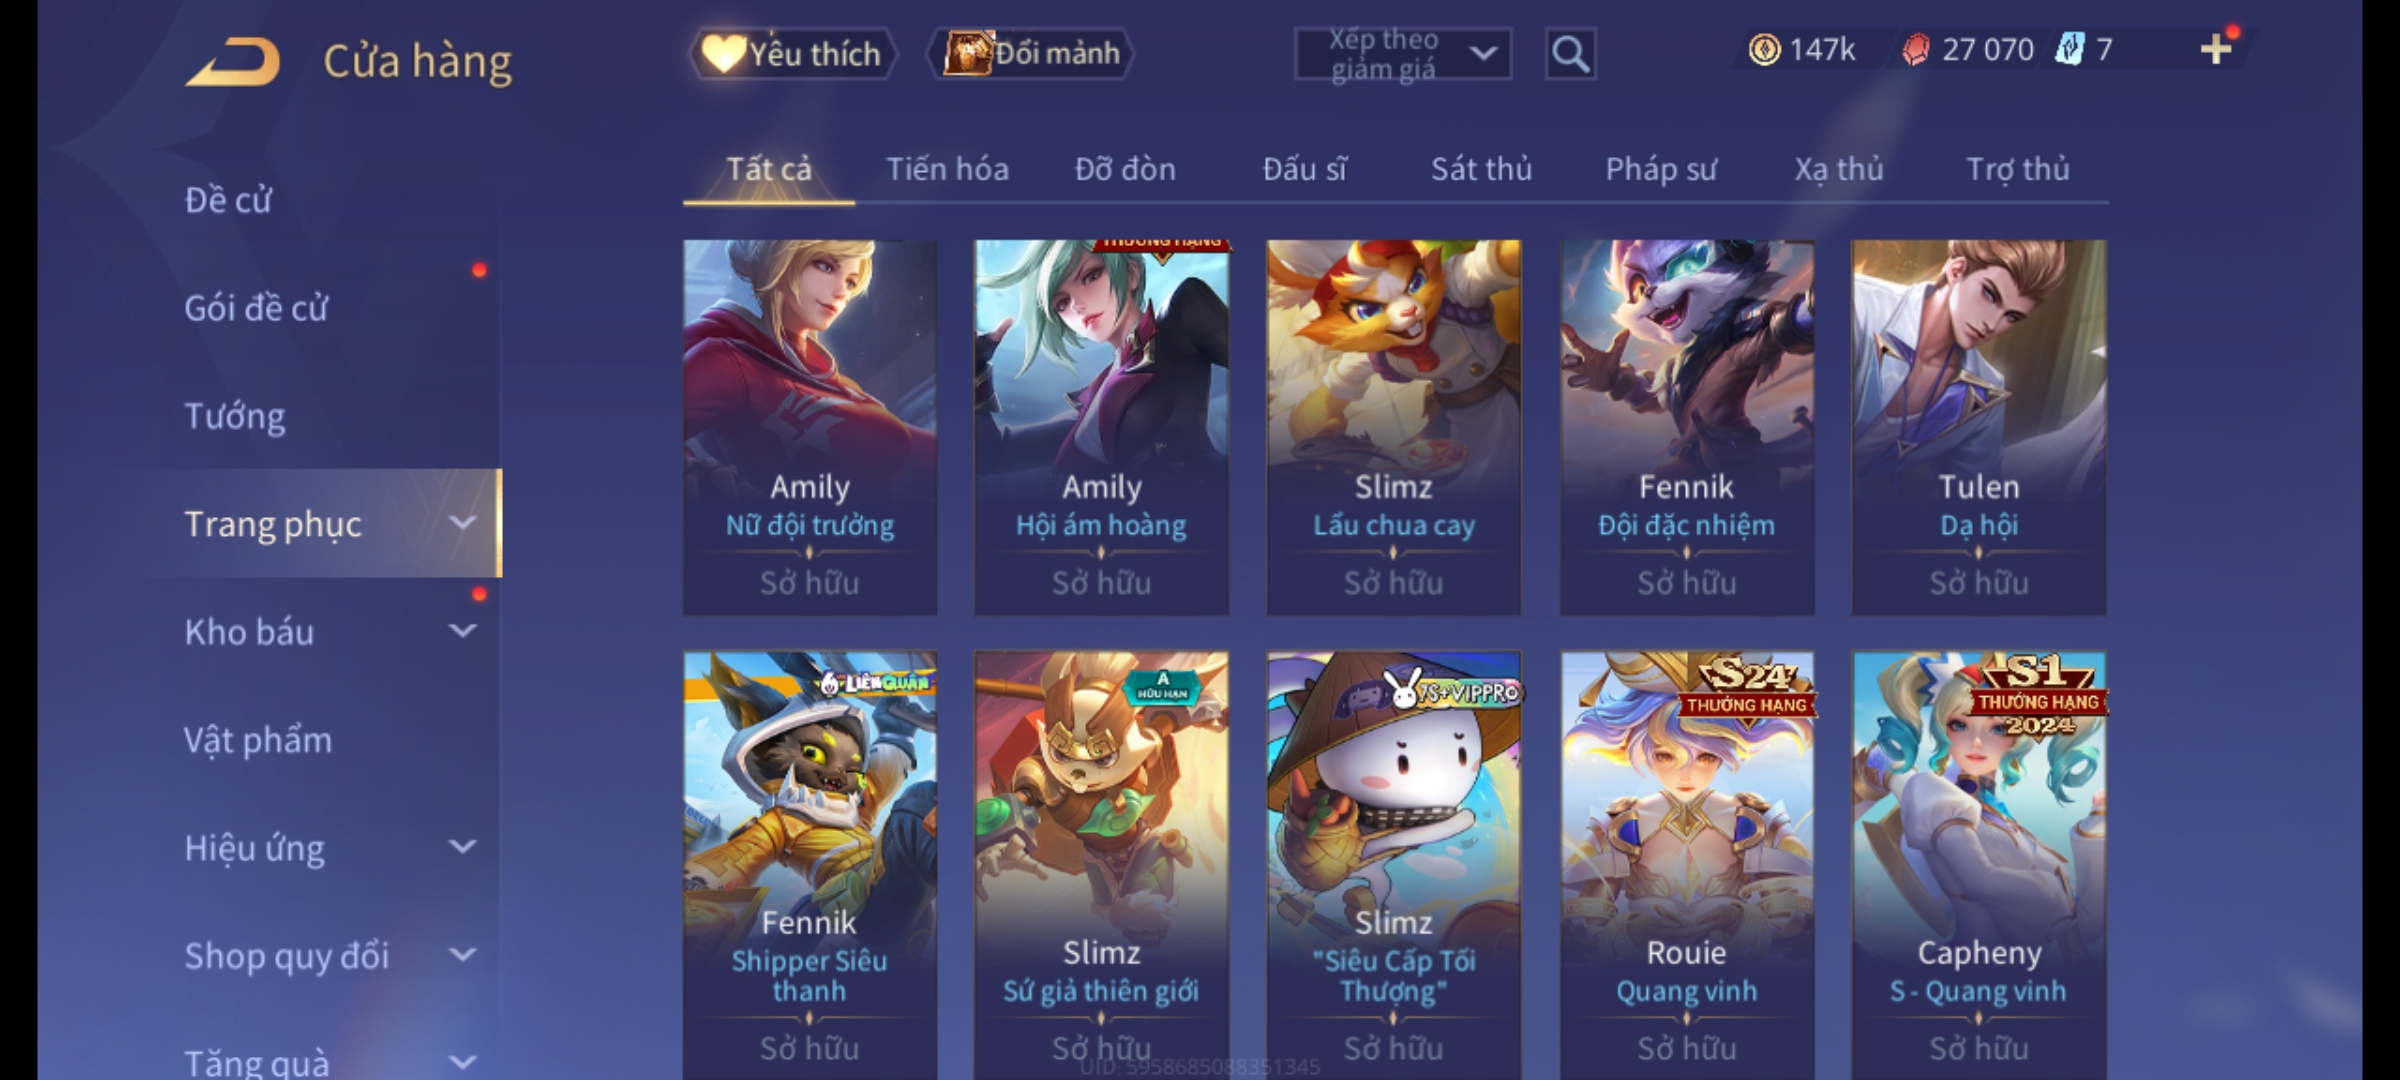Switch to the Pháp sư tab

click(1660, 169)
